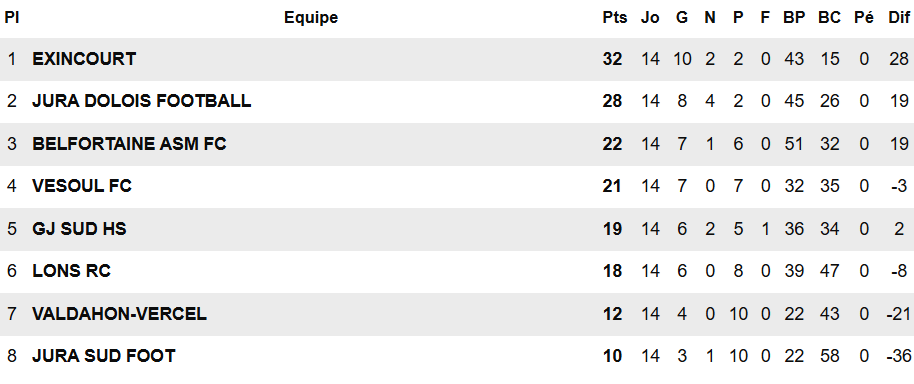Click GJ SUD HS forfeit value 1
914x384 pixels.
765,228
